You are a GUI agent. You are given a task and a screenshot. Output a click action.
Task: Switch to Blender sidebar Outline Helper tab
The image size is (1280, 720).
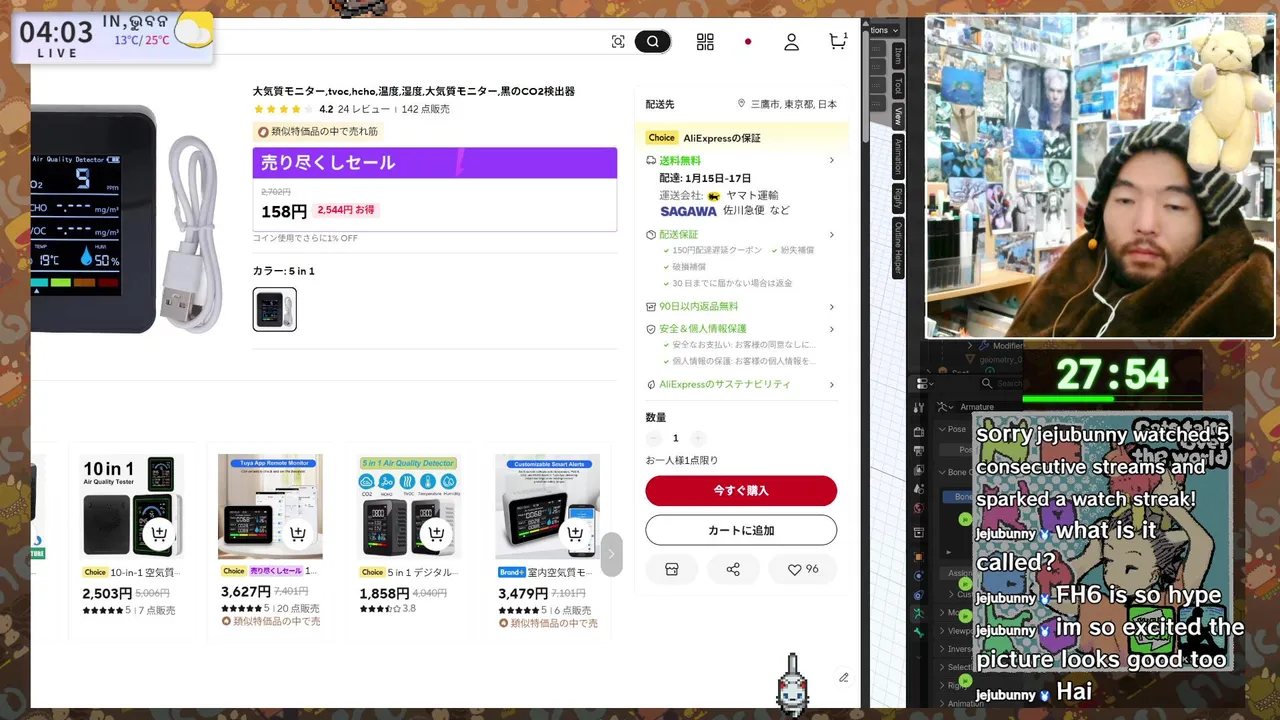(x=898, y=247)
